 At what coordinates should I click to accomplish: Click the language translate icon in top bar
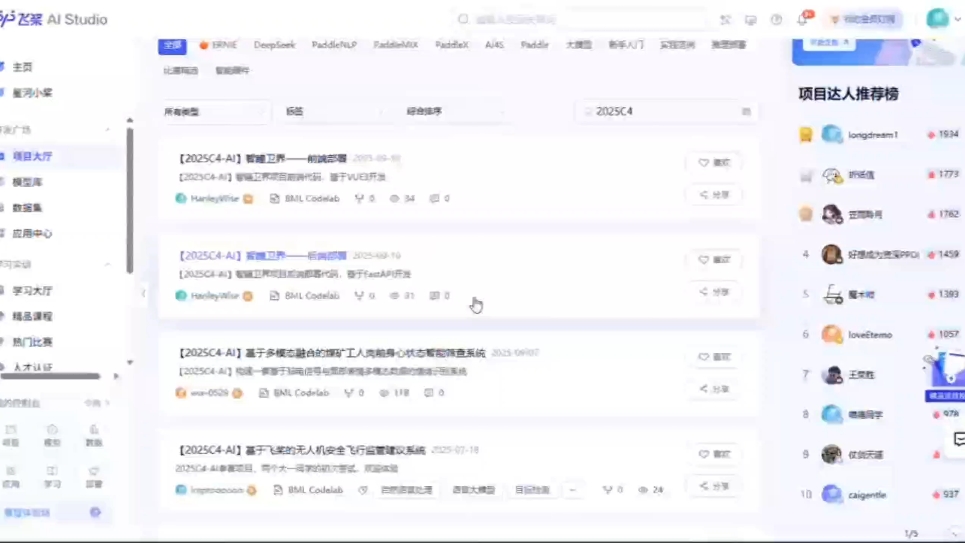pyautogui.click(x=725, y=20)
